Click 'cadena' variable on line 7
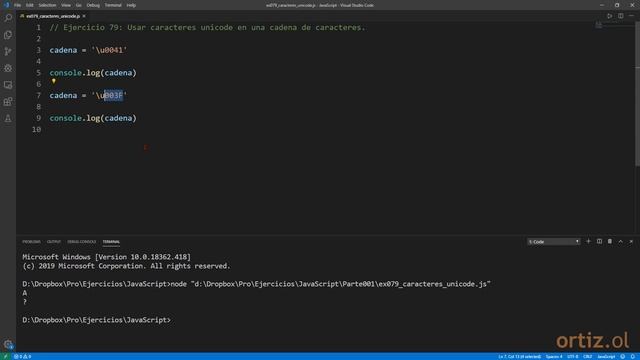The image size is (640, 360). coord(63,96)
